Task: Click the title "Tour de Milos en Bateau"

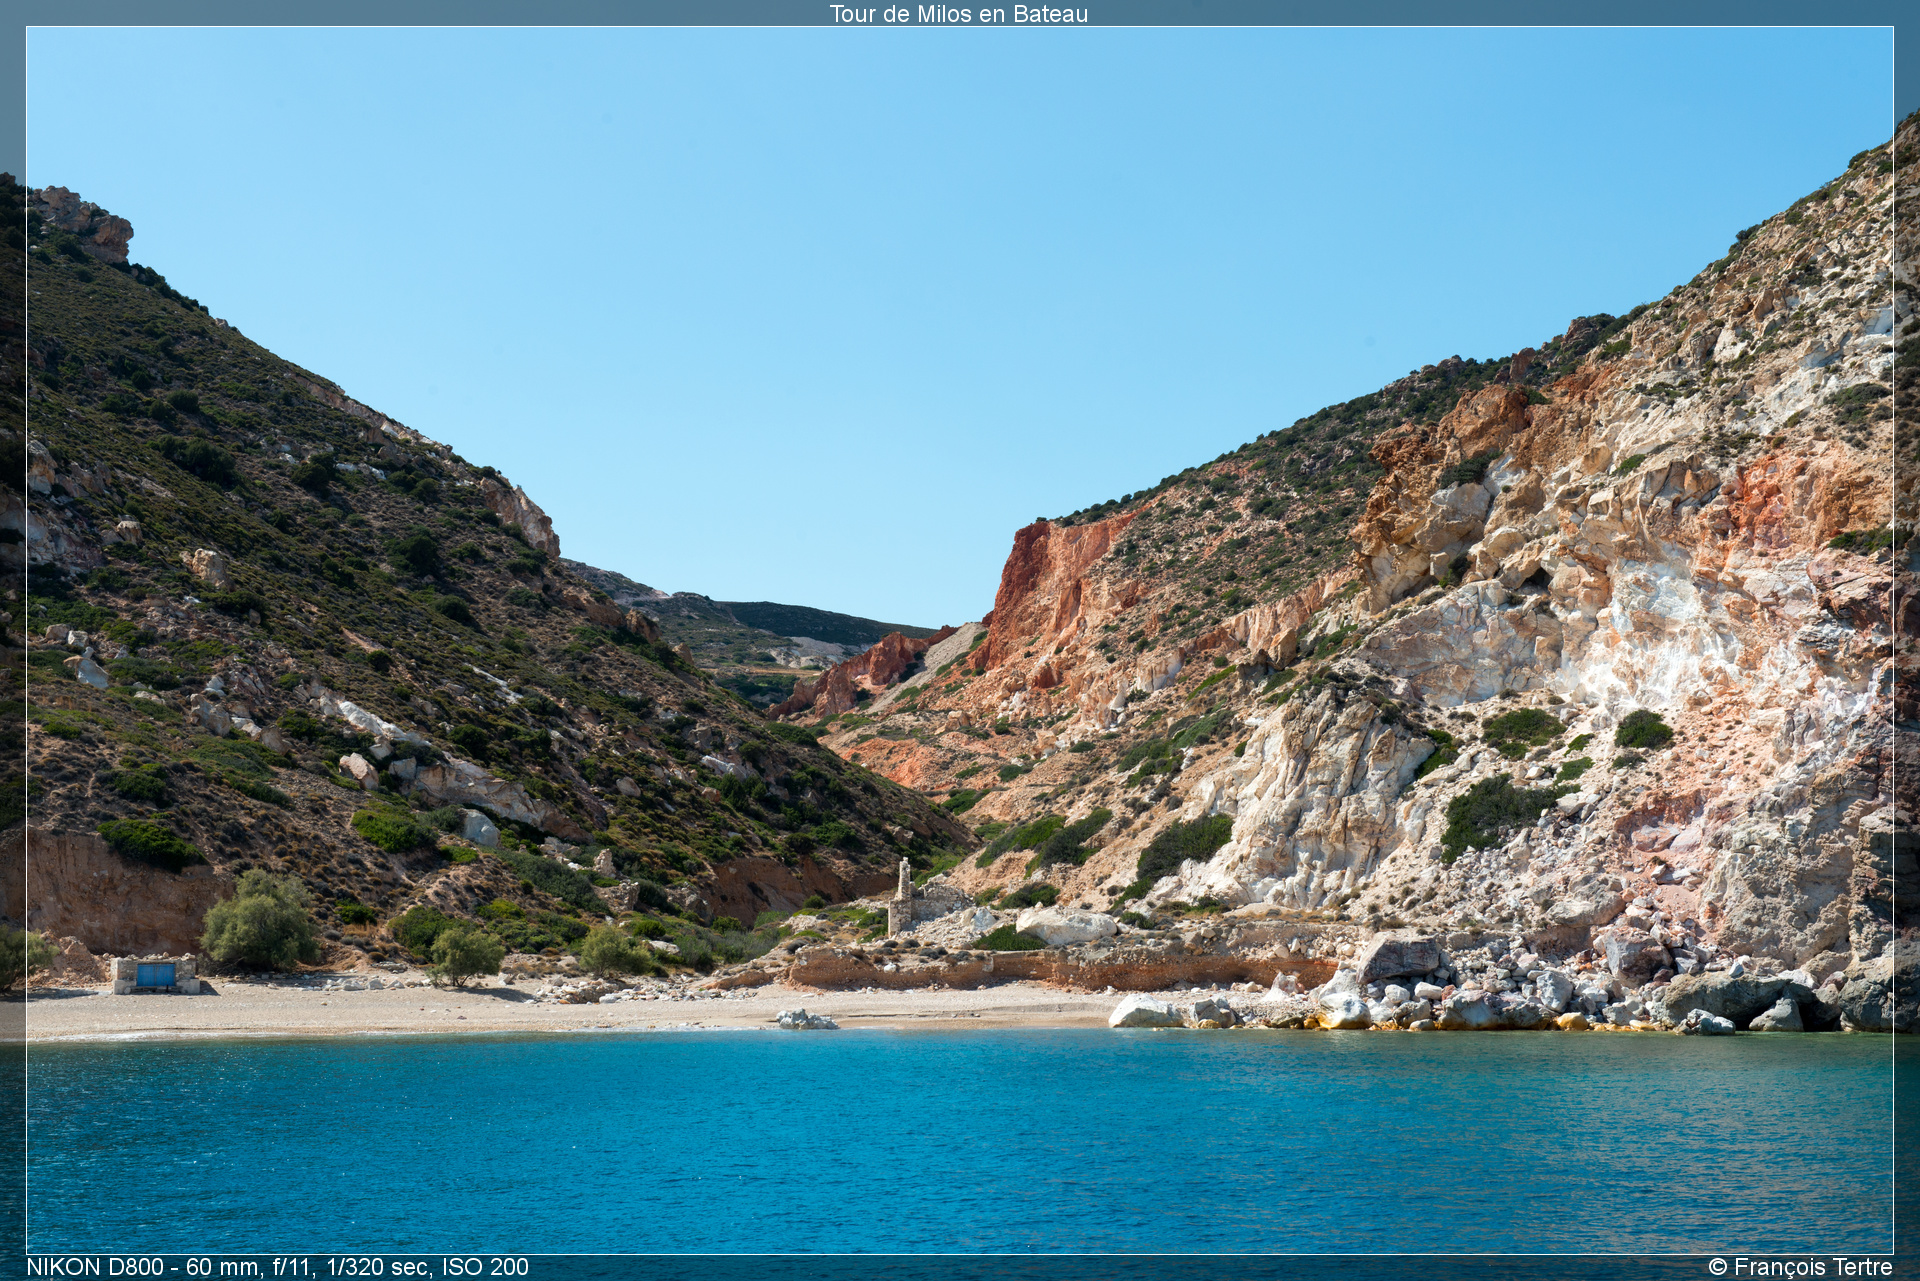Action: 958,13
